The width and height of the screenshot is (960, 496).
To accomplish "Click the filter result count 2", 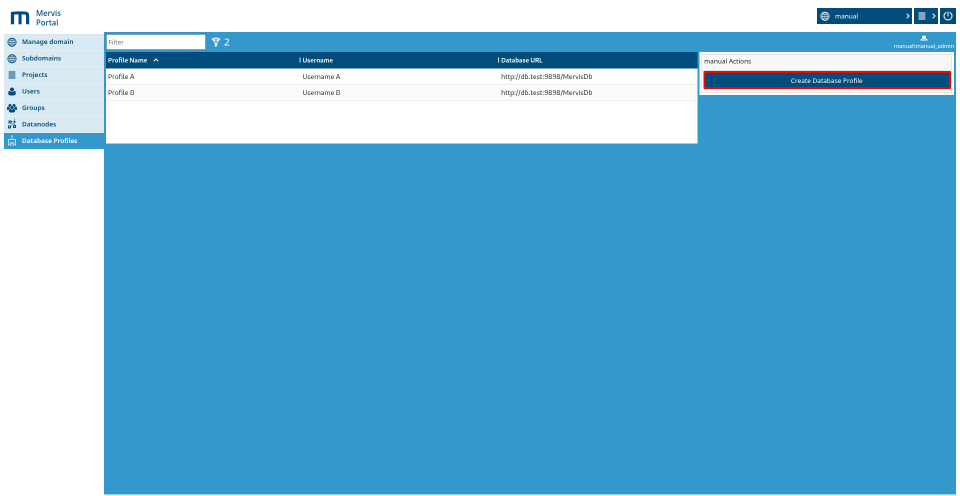I will 227,42.
